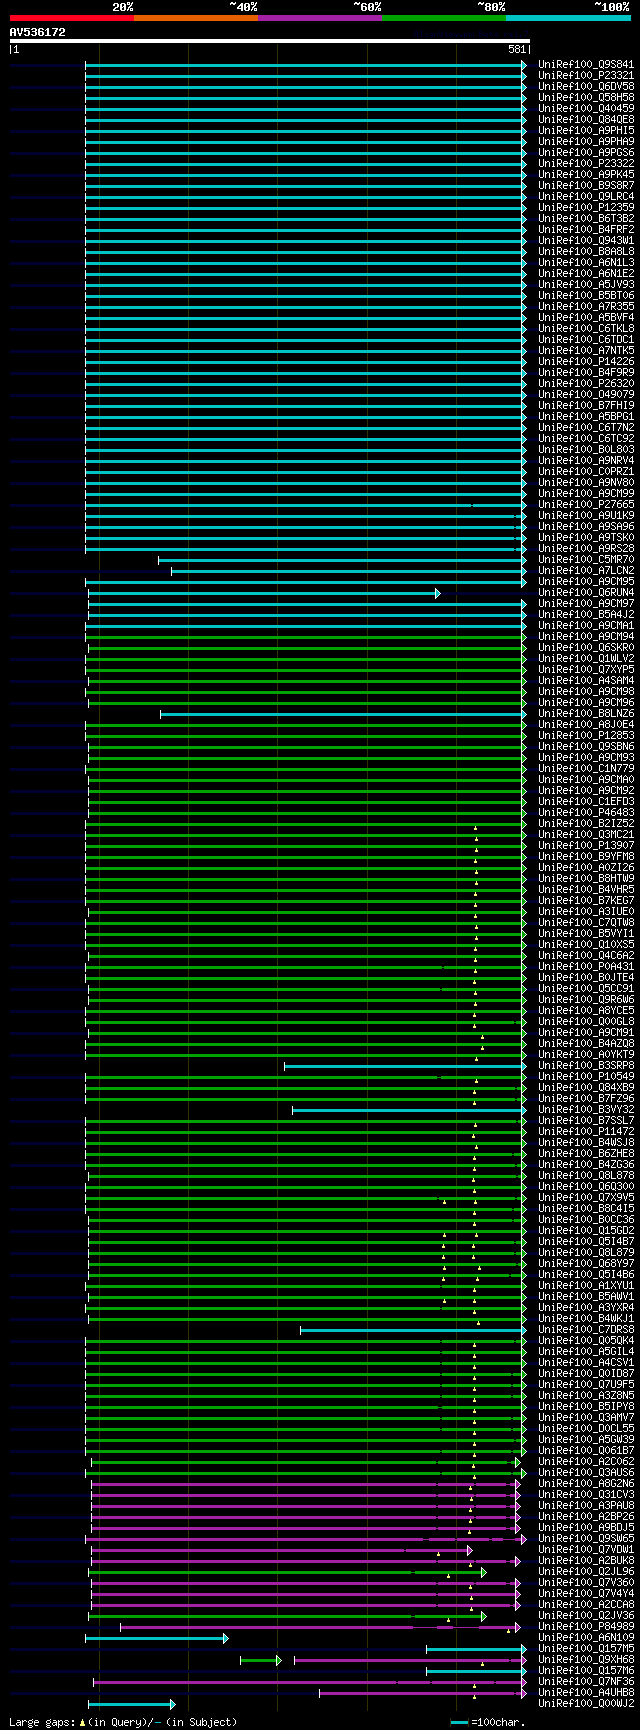This screenshot has width=640, height=1730.
Task: Open the hit UniRef100_B7FHI9
Action: coord(586,405)
